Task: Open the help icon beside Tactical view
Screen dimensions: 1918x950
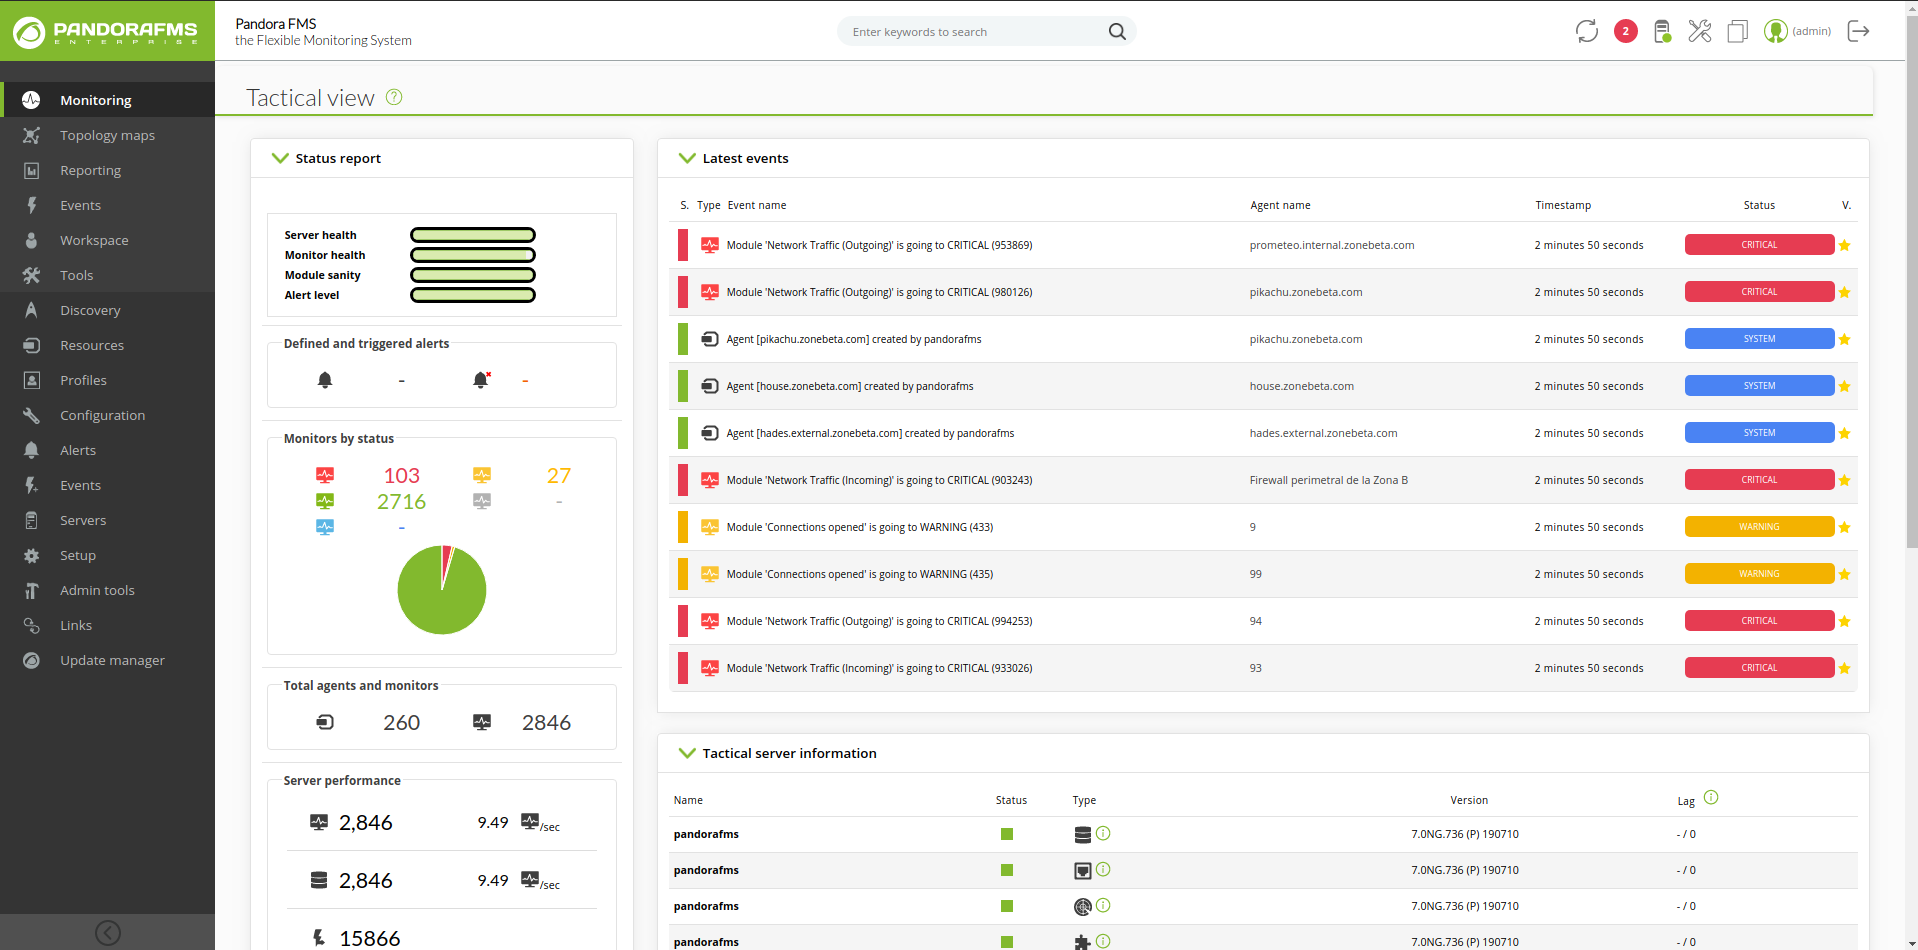Action: (394, 97)
